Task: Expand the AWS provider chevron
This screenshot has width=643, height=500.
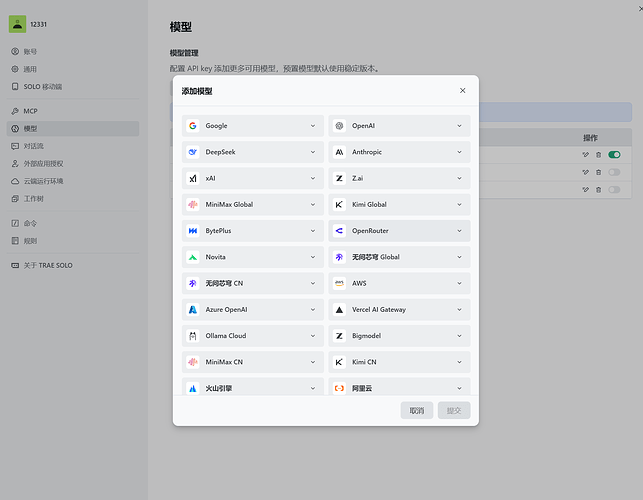Action: coord(459,283)
